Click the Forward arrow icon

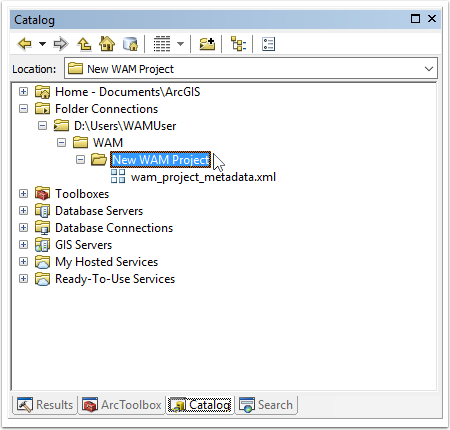tap(61, 44)
